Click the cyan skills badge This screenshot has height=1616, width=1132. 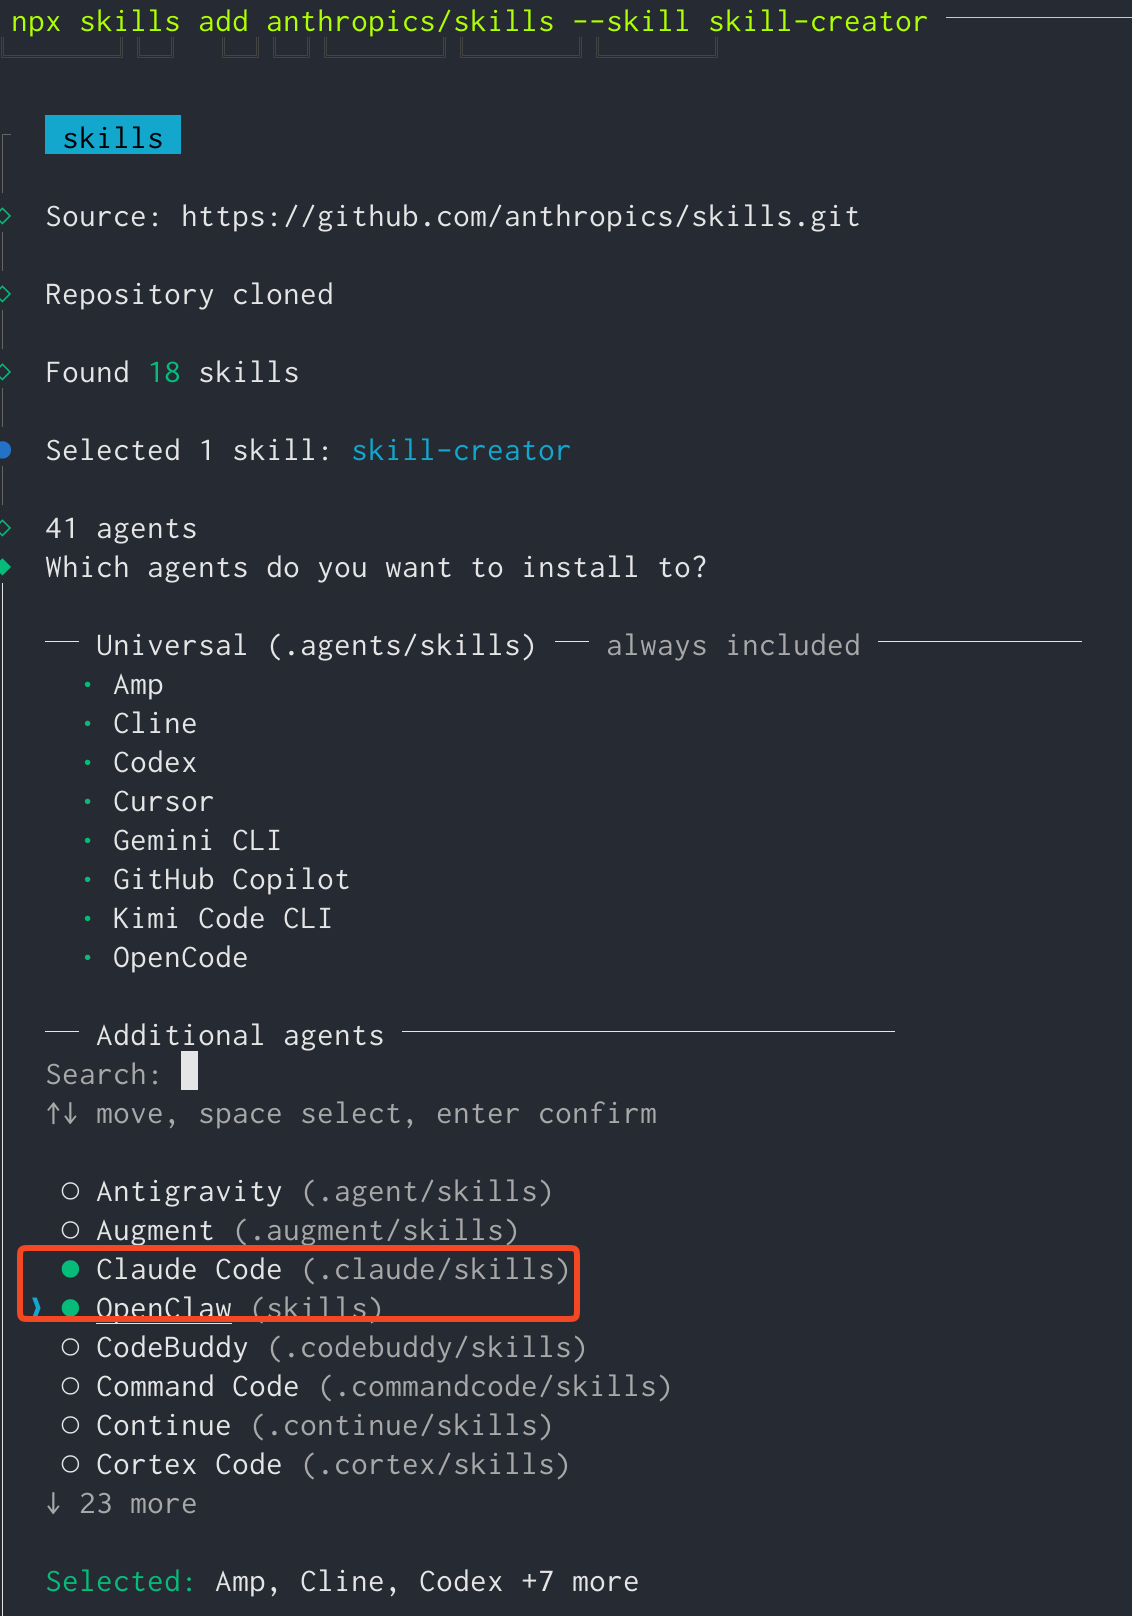tap(113, 136)
